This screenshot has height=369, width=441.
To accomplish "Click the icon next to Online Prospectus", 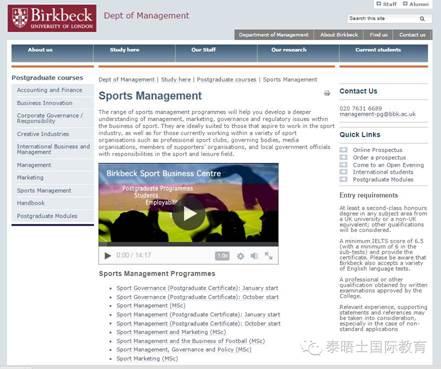I will 343,150.
